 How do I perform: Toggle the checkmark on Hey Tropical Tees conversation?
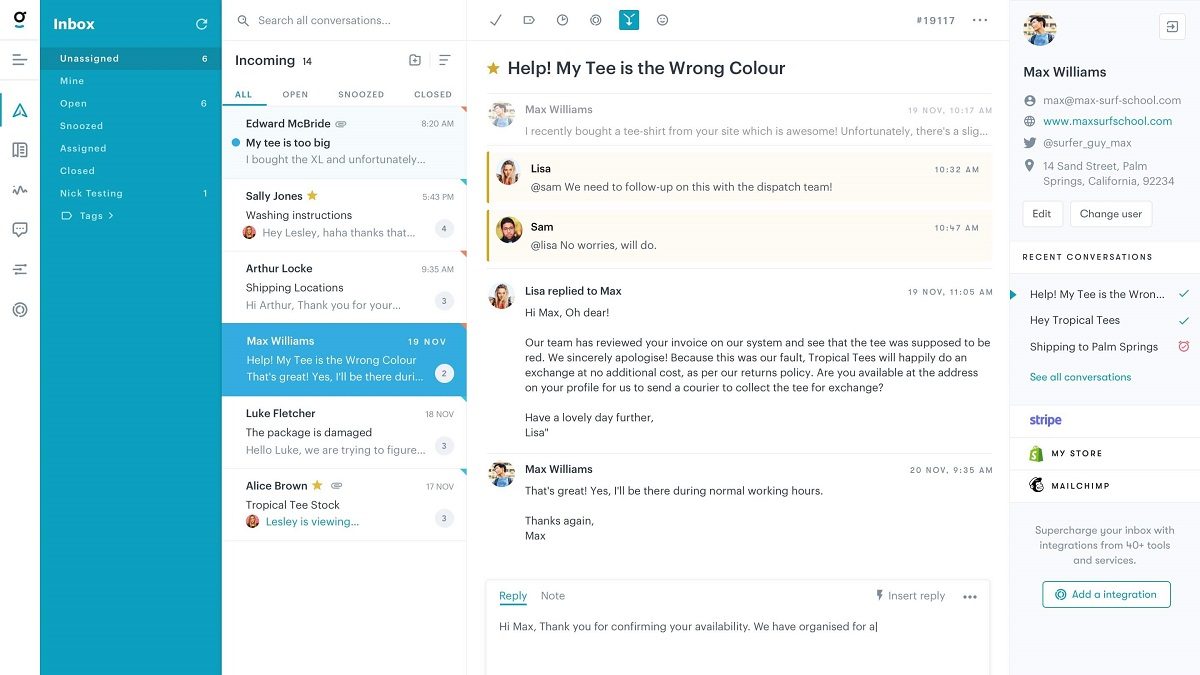tap(1185, 320)
